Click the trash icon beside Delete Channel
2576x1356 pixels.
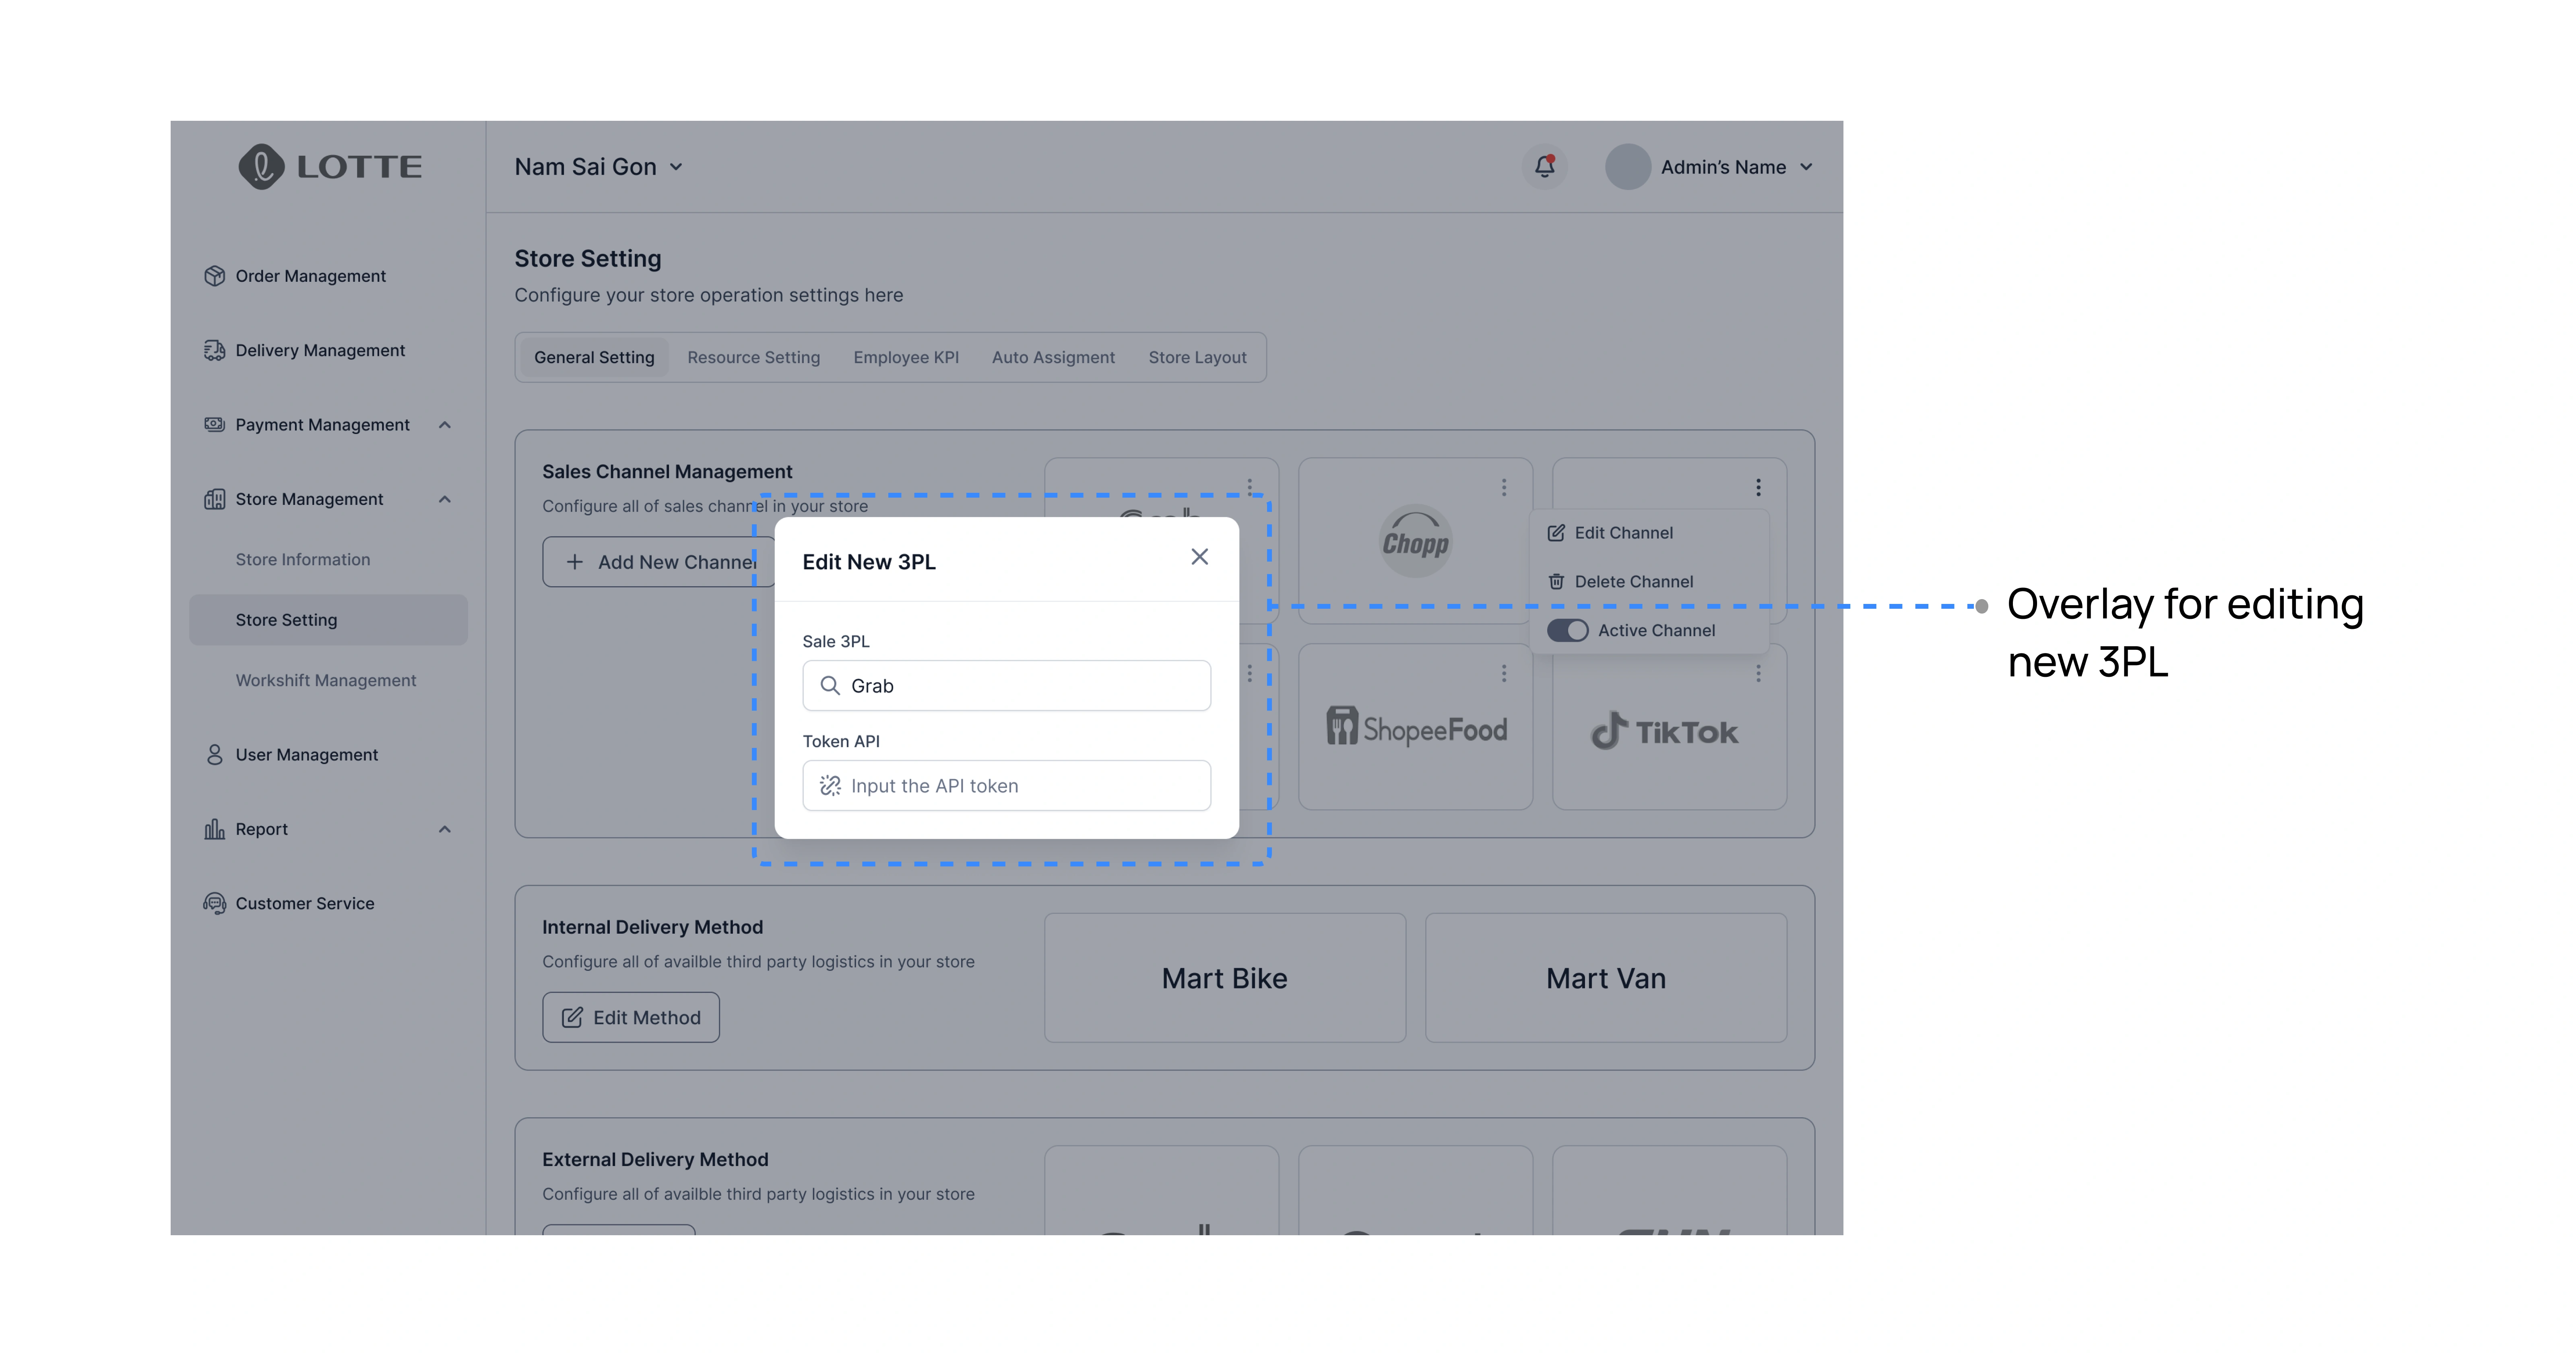tap(1556, 582)
